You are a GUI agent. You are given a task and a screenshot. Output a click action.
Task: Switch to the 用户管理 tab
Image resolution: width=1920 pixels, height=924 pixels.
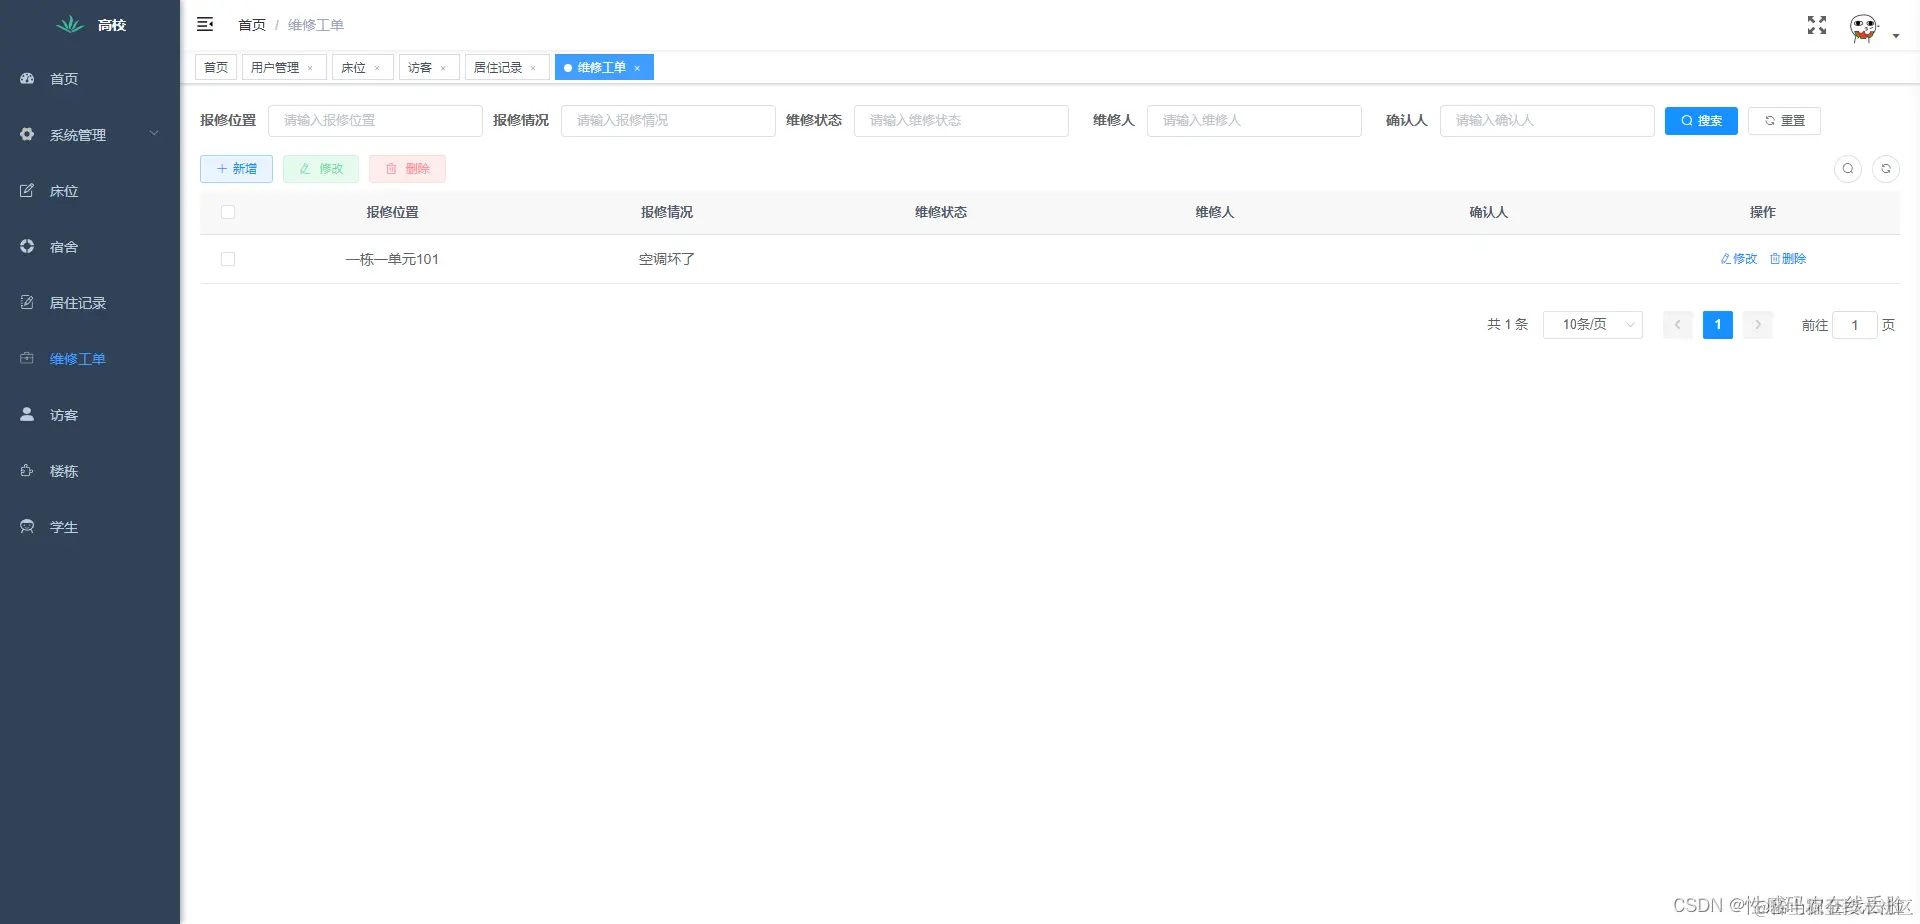(x=277, y=67)
